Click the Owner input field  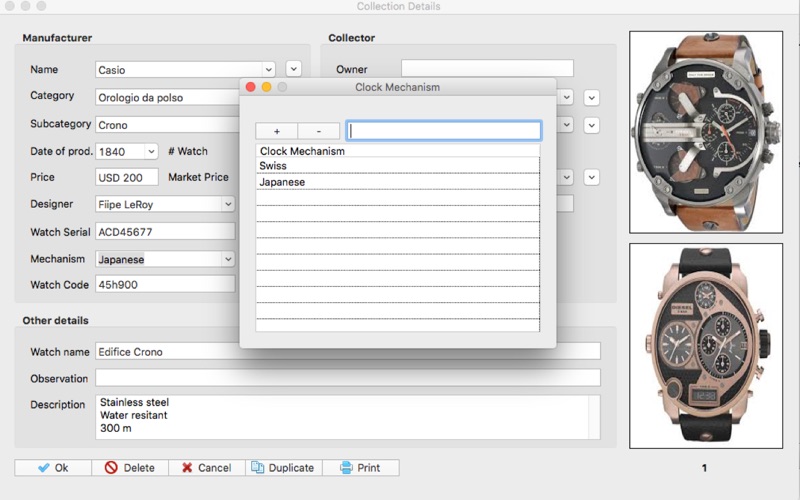[487, 68]
